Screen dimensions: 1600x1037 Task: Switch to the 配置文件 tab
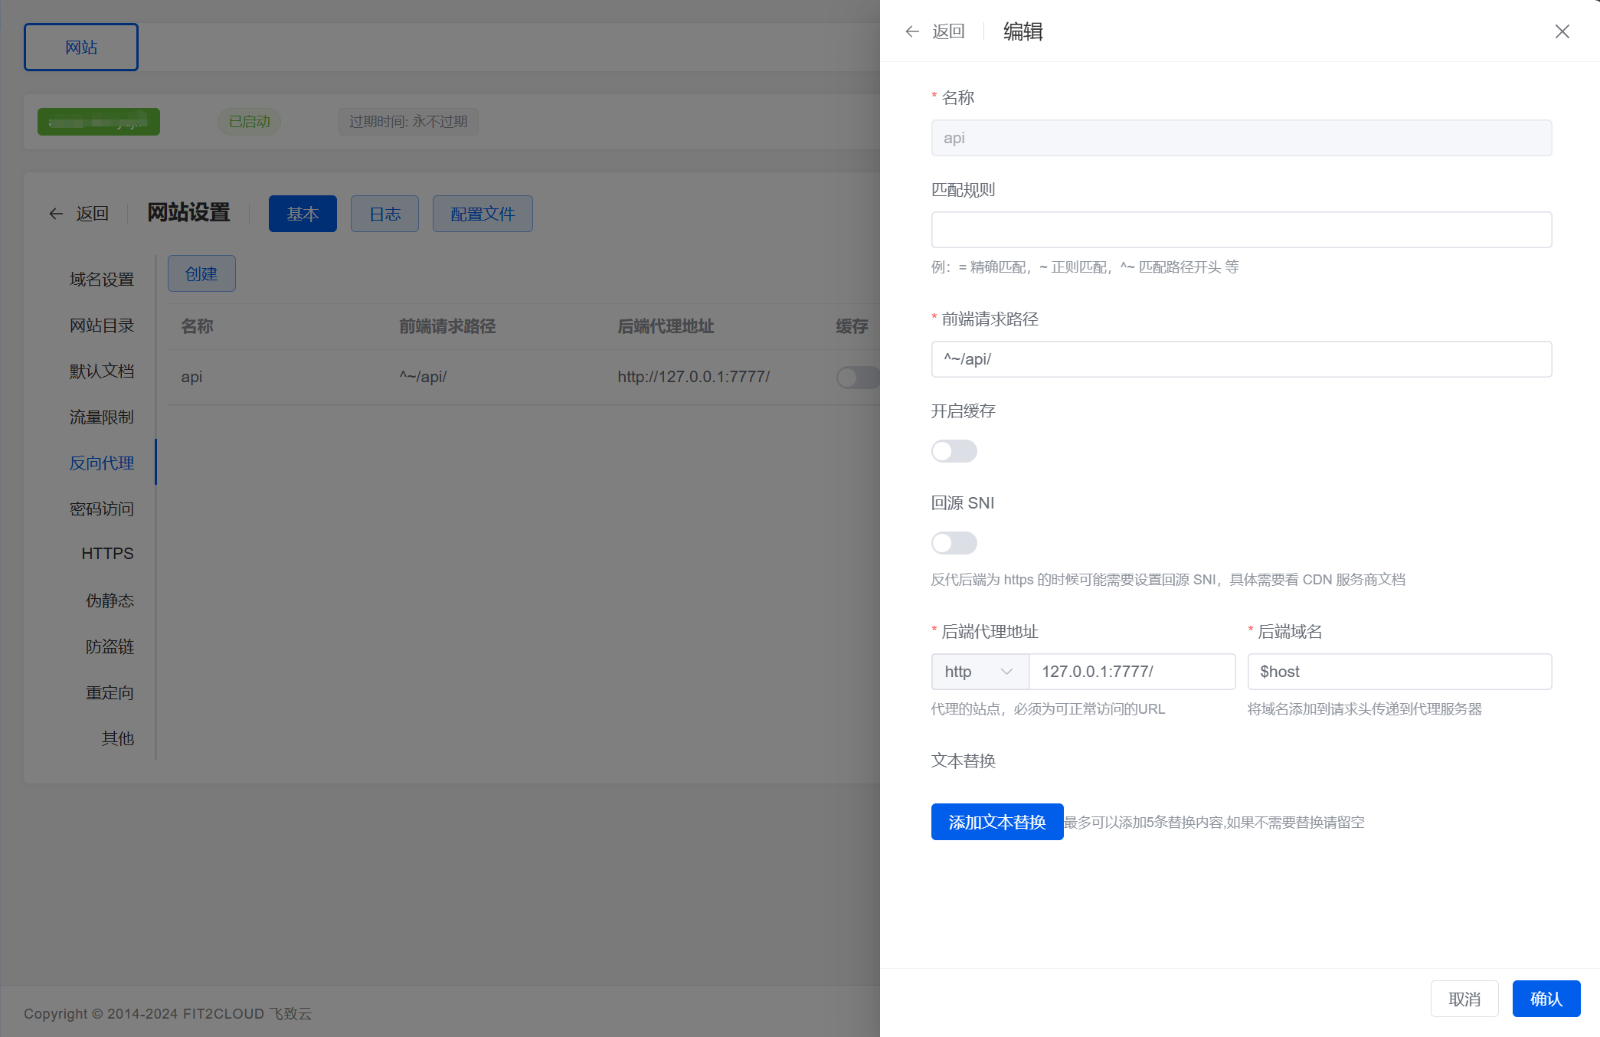tap(482, 213)
